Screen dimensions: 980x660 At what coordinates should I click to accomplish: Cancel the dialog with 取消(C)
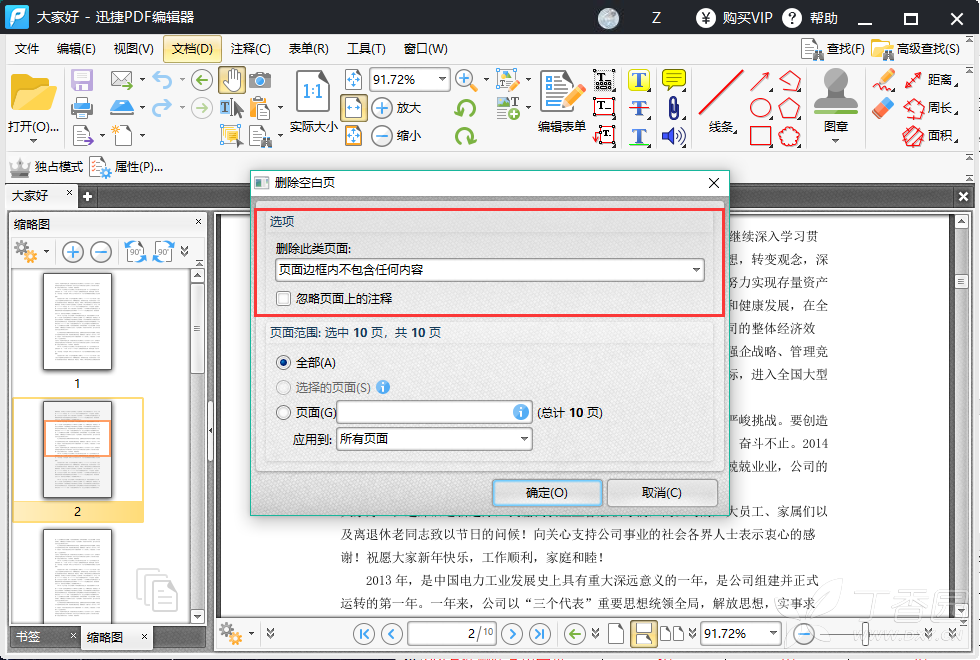662,492
